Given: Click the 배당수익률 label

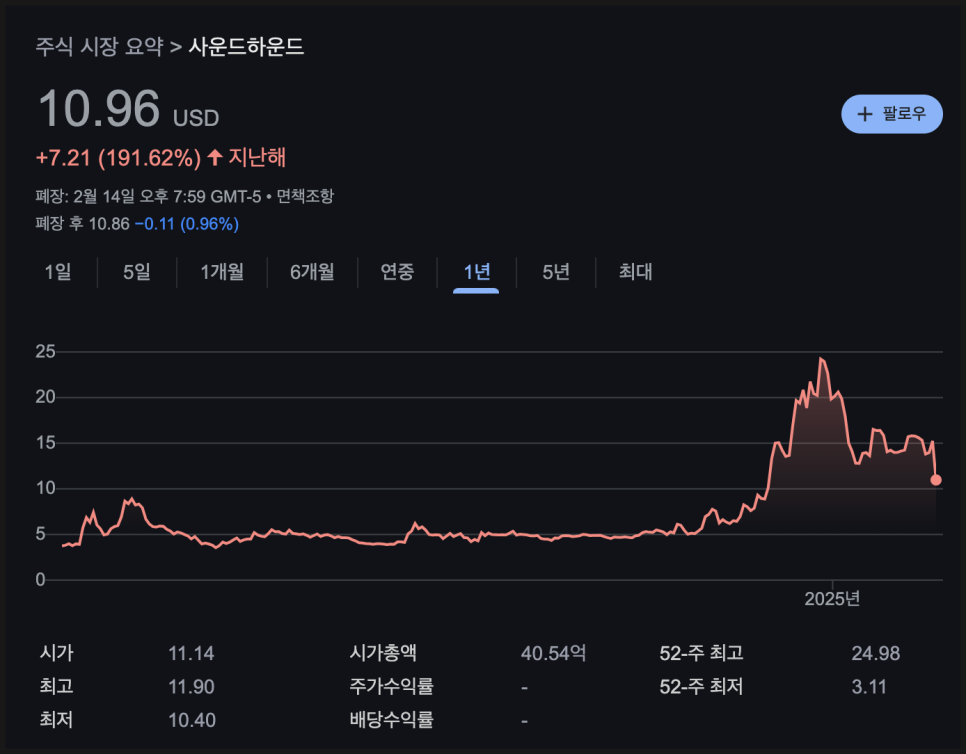Looking at the screenshot, I should 391,720.
